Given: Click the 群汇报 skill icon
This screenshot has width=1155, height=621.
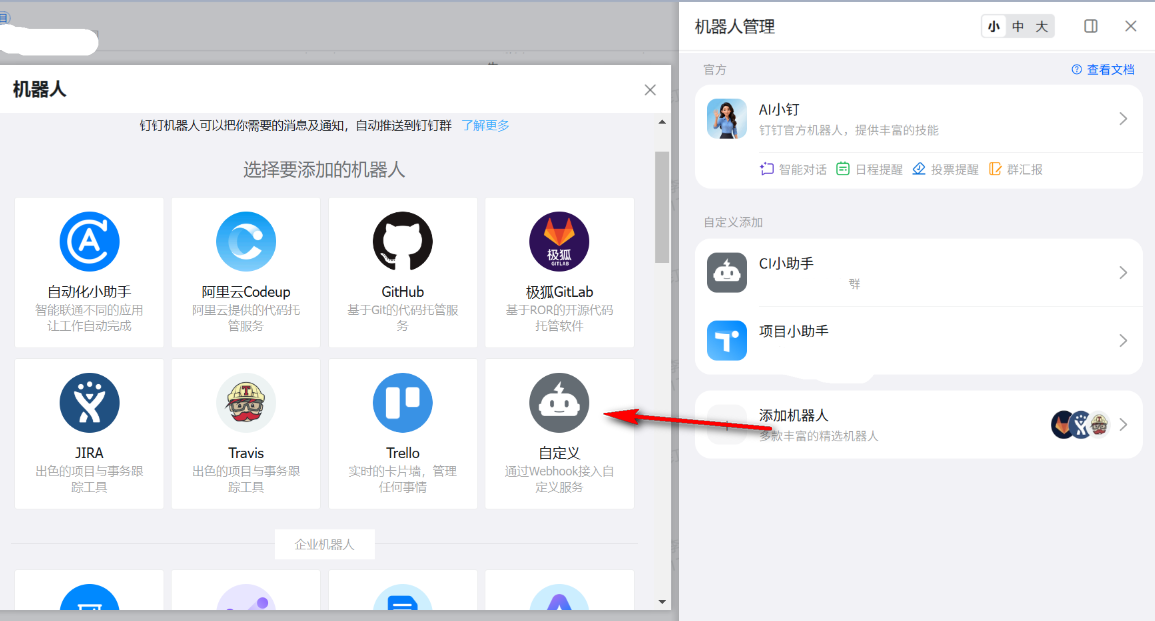Looking at the screenshot, I should pos(994,169).
